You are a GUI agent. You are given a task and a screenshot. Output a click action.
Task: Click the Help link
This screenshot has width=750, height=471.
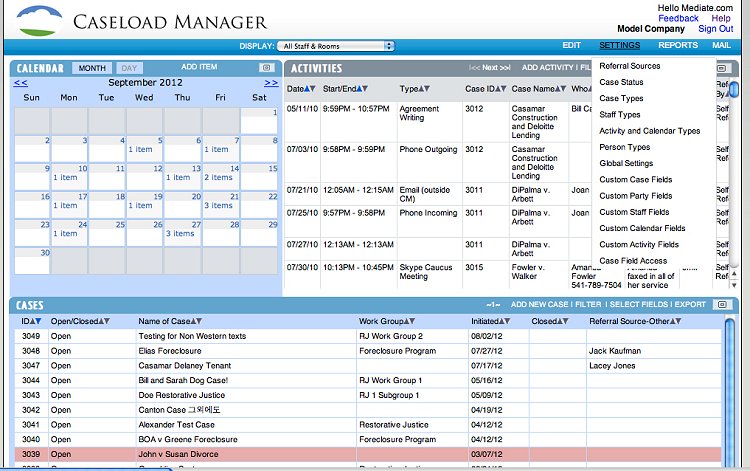[x=720, y=19]
